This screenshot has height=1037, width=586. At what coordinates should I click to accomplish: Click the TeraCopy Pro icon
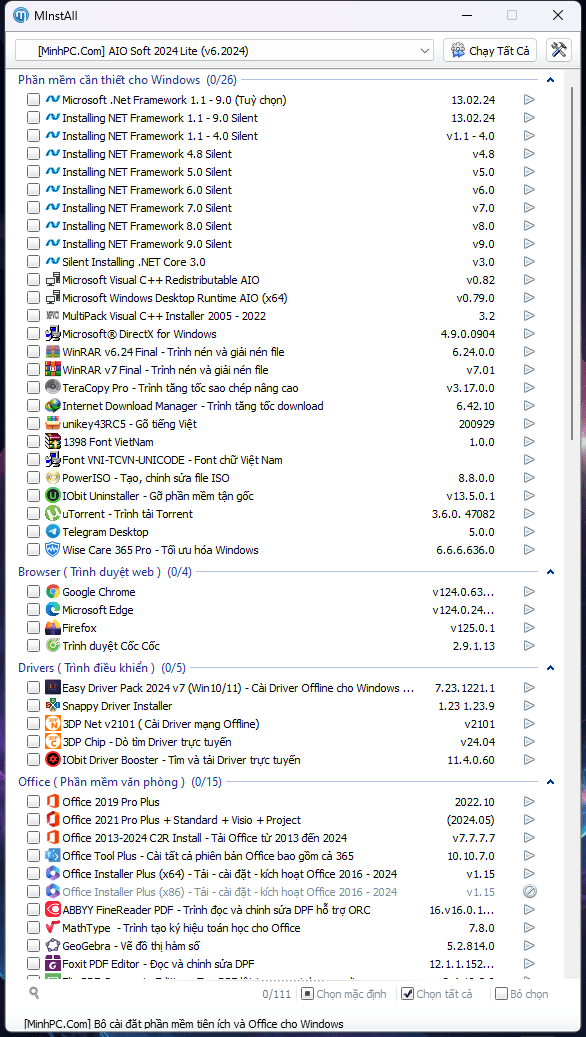(53, 388)
